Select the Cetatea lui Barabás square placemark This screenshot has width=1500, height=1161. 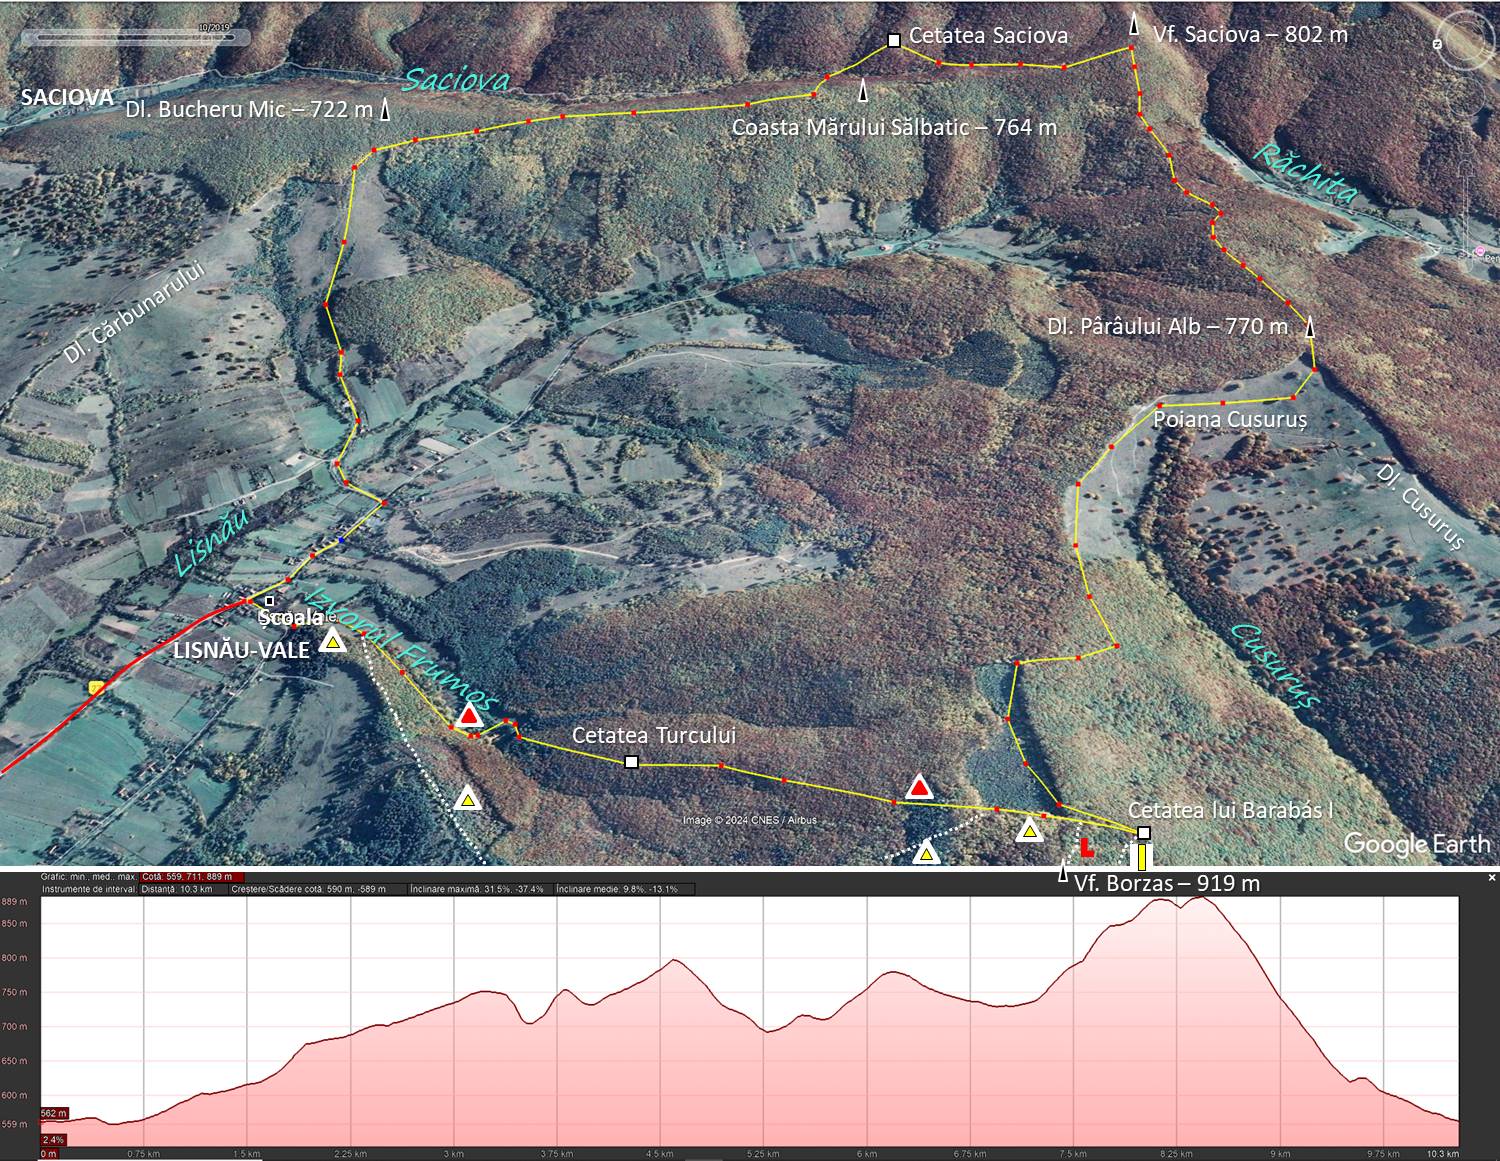click(1144, 833)
